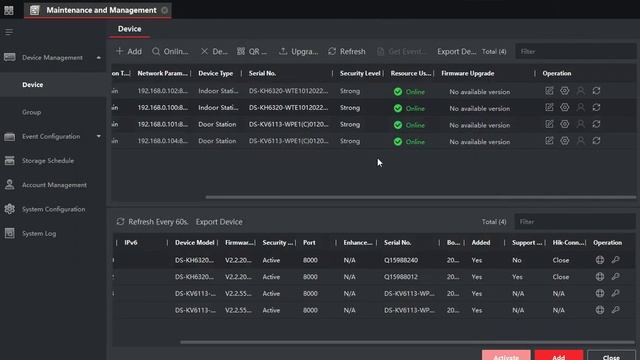The image size is (640, 360).
Task: Select online row with serial Q15988240
Action: (373, 260)
